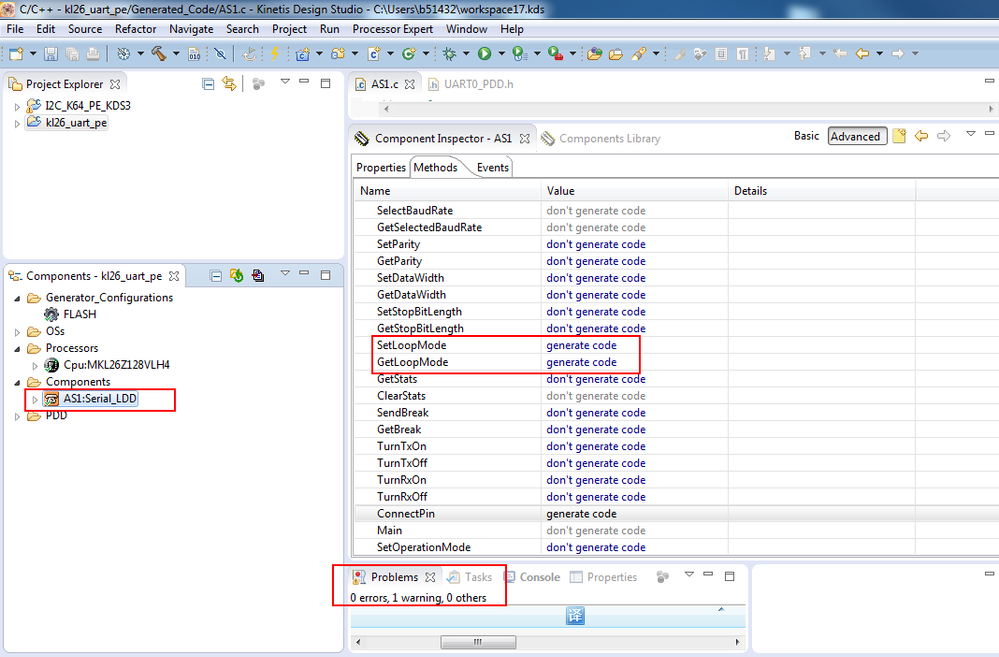999x657 pixels.
Task: Click the New wizard toolbar icon
Action: tap(16, 54)
